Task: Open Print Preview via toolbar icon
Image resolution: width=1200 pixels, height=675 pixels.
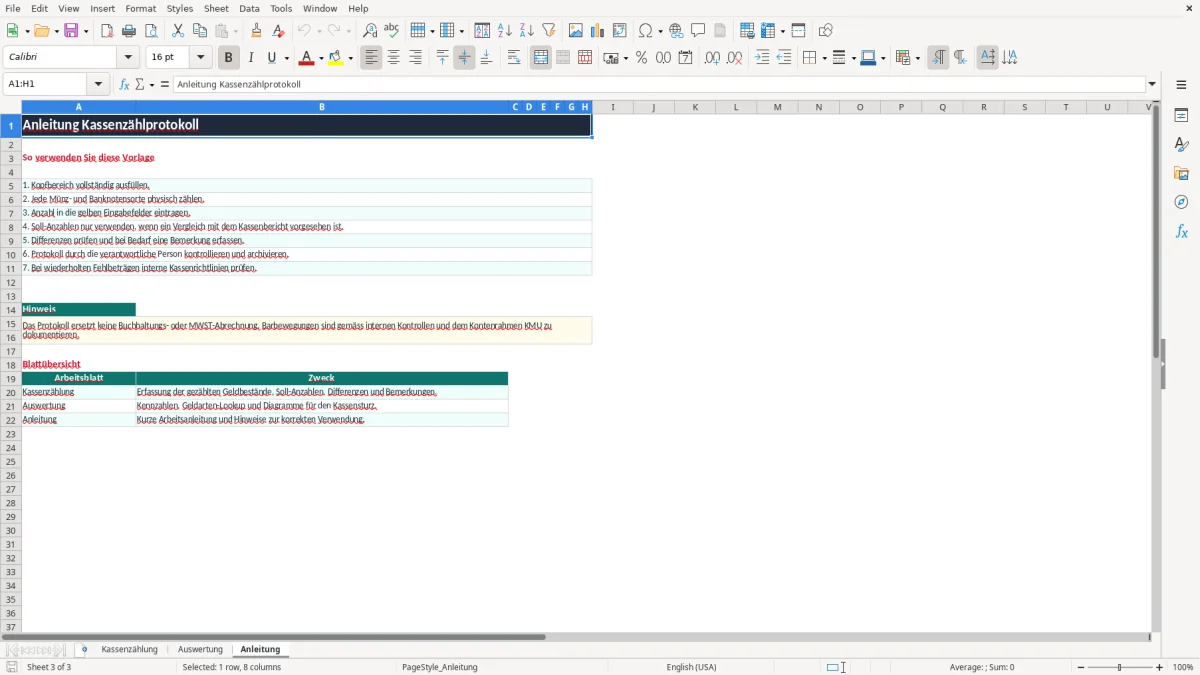Action: coord(151,31)
